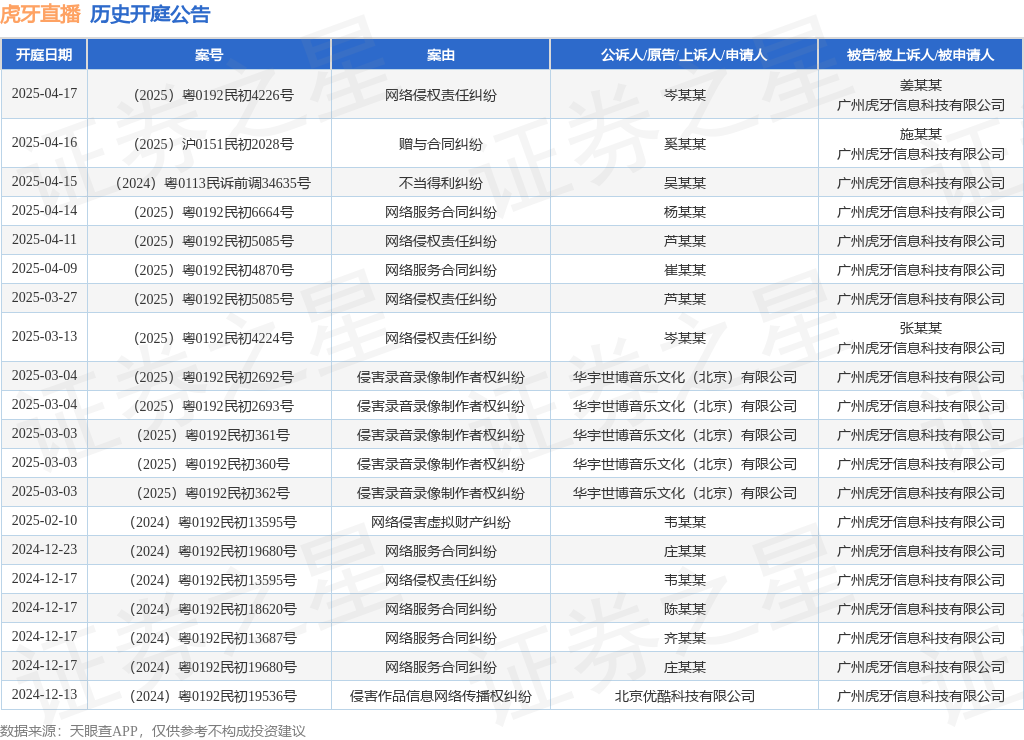Click plaintiff 北京优酷科技有限公司
Screen dimensions: 1024x740
pyautogui.click(x=684, y=696)
